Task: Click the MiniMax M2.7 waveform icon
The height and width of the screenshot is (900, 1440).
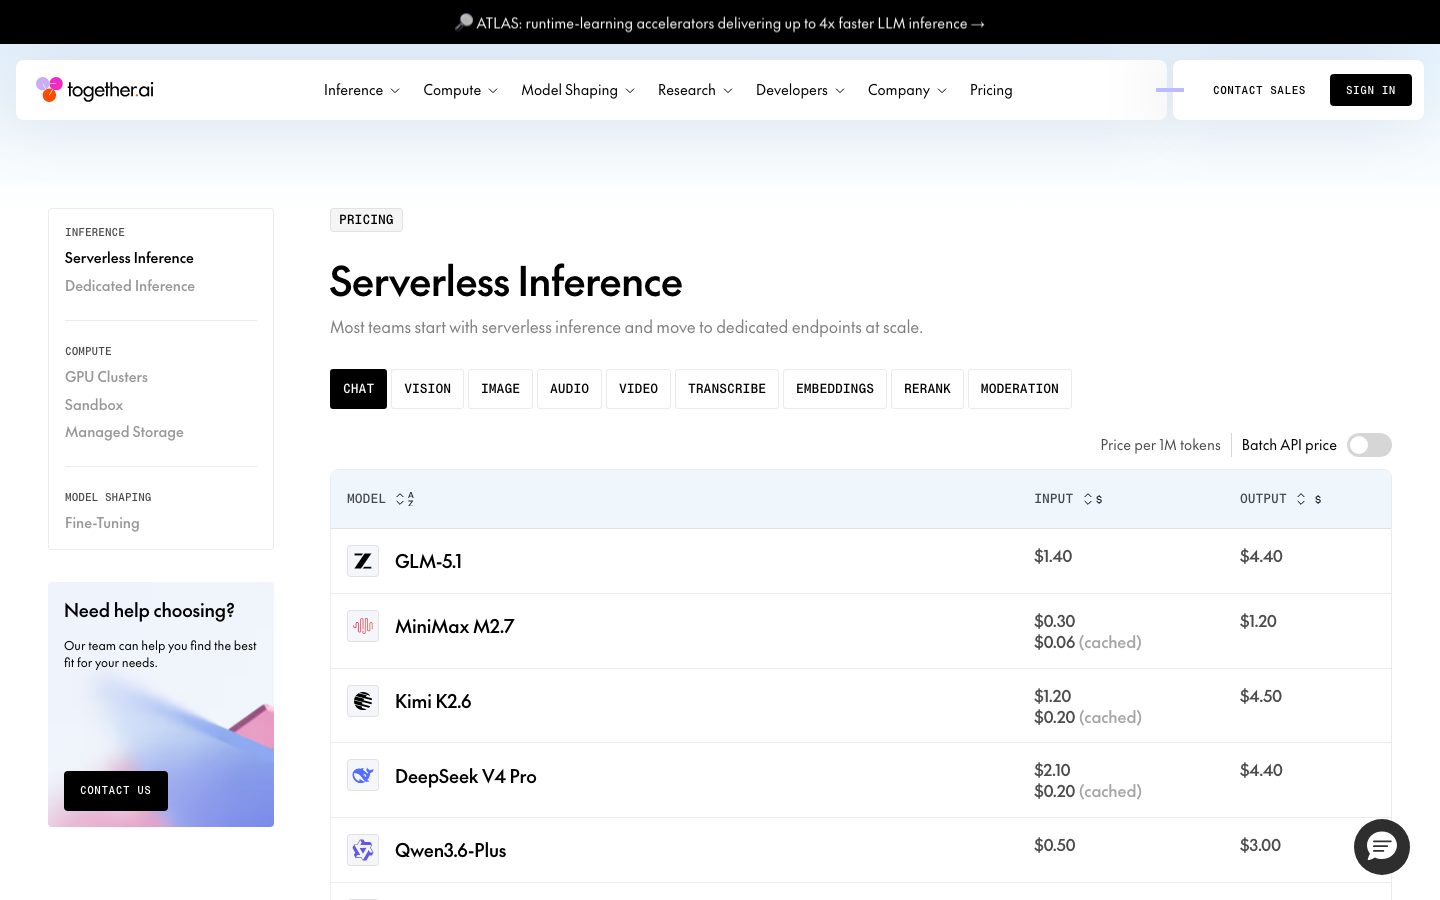Action: tap(363, 626)
